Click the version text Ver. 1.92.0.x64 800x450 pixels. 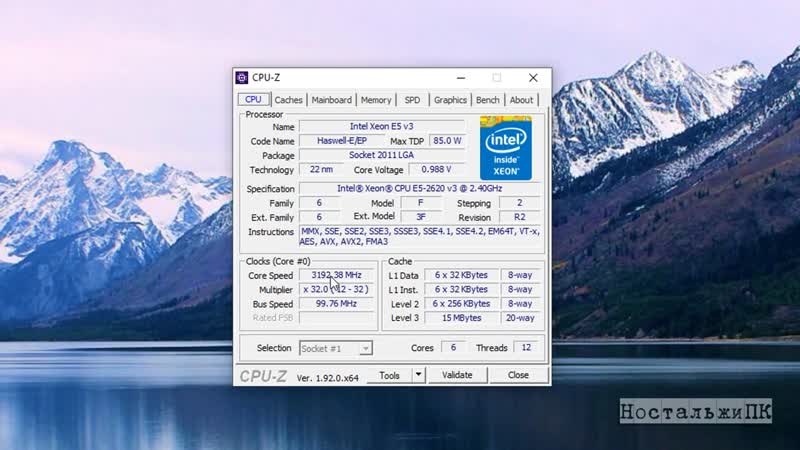[x=328, y=378]
